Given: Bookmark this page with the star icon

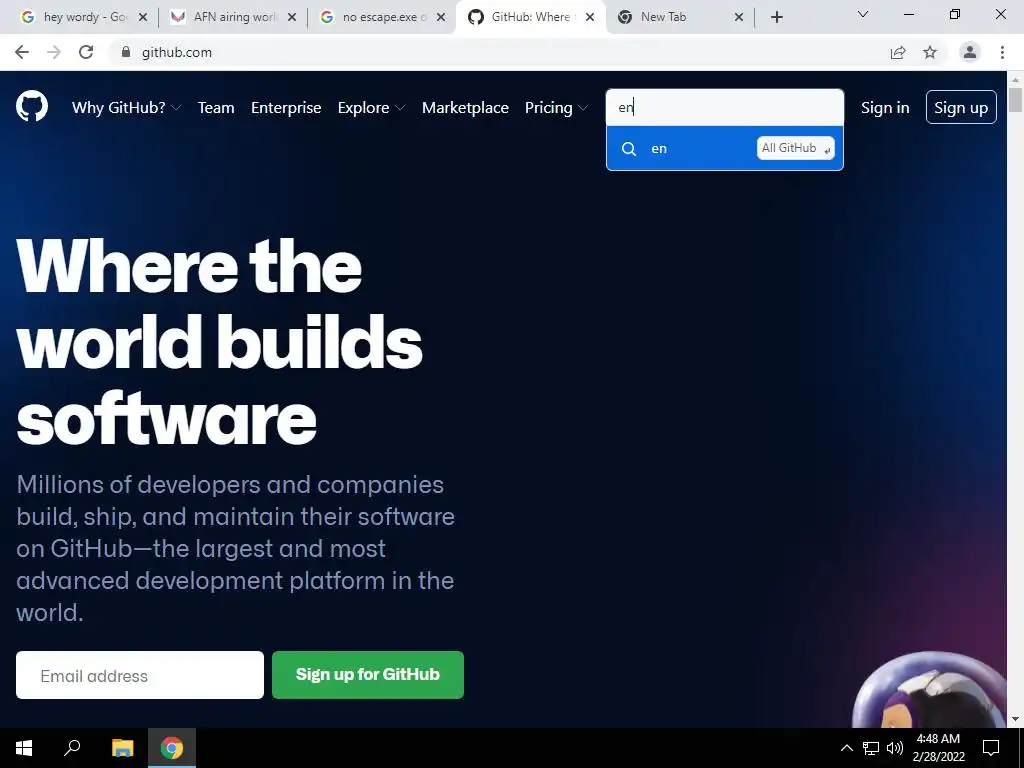Looking at the screenshot, I should pyautogui.click(x=930, y=52).
